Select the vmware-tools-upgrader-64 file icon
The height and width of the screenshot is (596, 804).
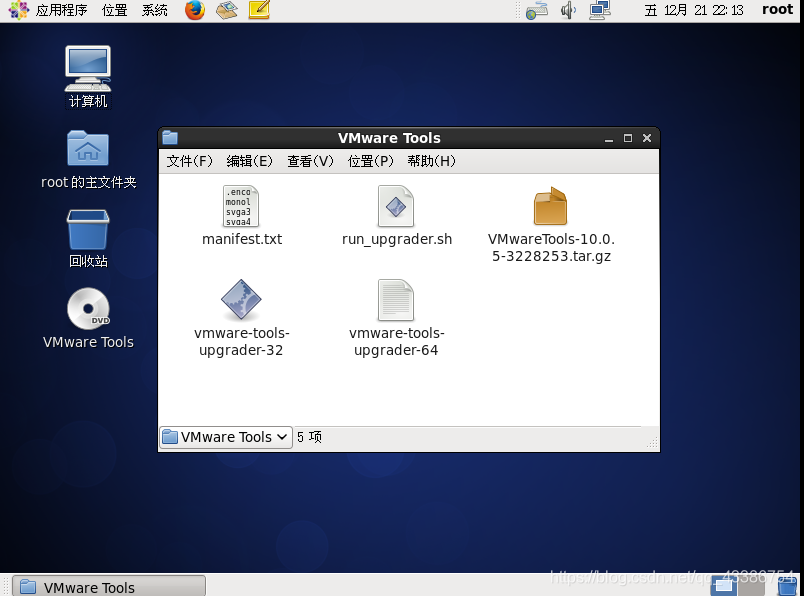click(396, 300)
